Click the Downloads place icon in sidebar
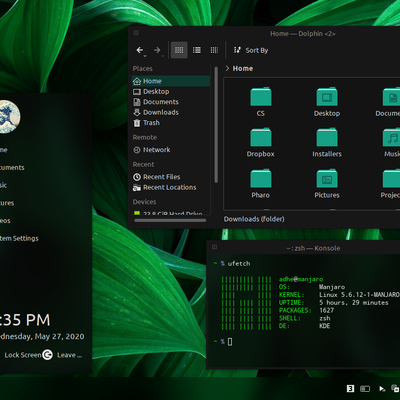Screen dimensions: 400x400 (137, 112)
